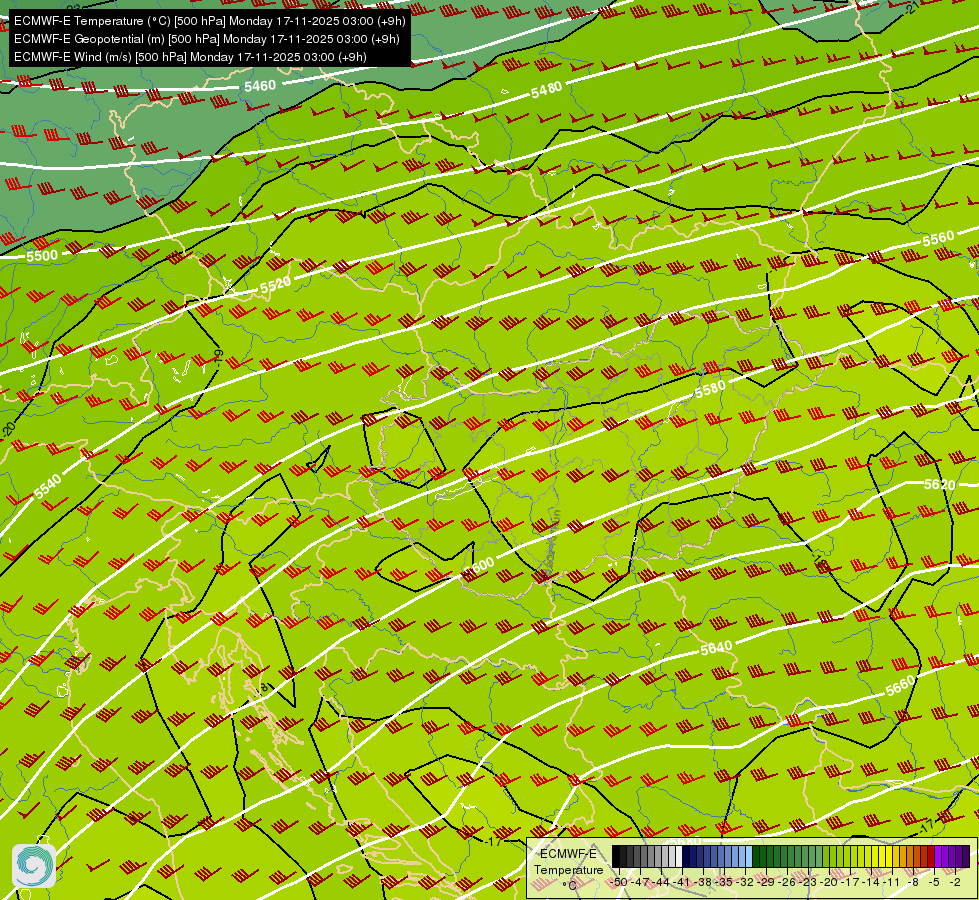Click the Temperature 500 hPa legend line
Image resolution: width=979 pixels, height=900 pixels.
210,21
